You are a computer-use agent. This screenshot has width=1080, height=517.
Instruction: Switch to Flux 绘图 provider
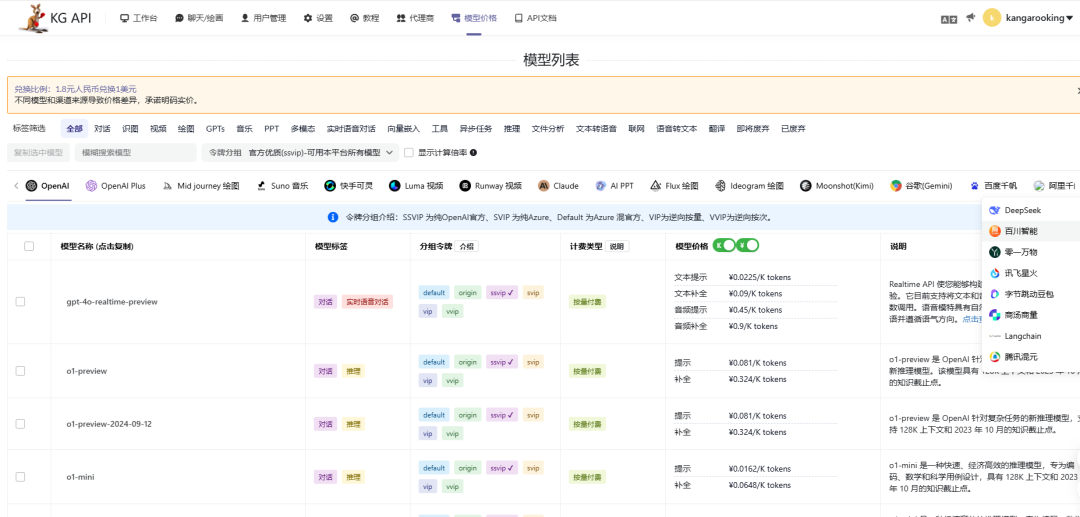674,186
